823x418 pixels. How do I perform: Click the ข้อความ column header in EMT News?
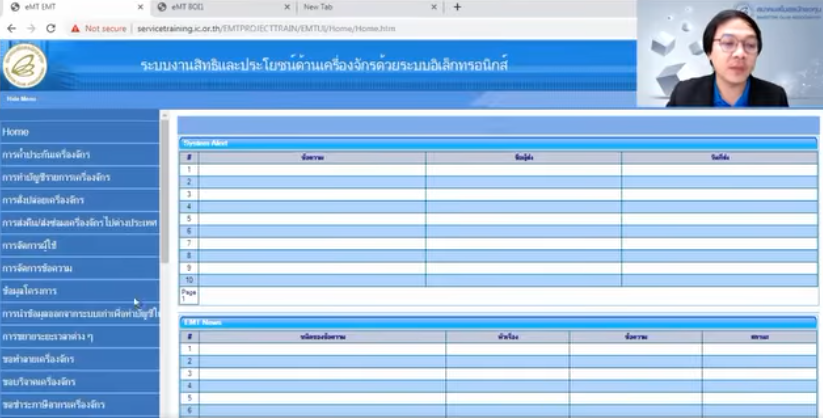636,337
